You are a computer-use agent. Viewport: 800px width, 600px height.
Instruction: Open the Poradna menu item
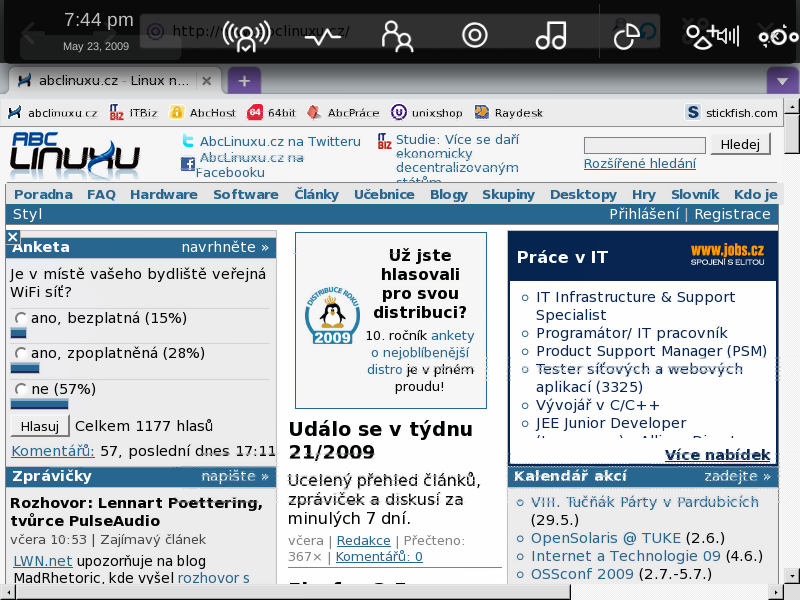pyautogui.click(x=43, y=194)
